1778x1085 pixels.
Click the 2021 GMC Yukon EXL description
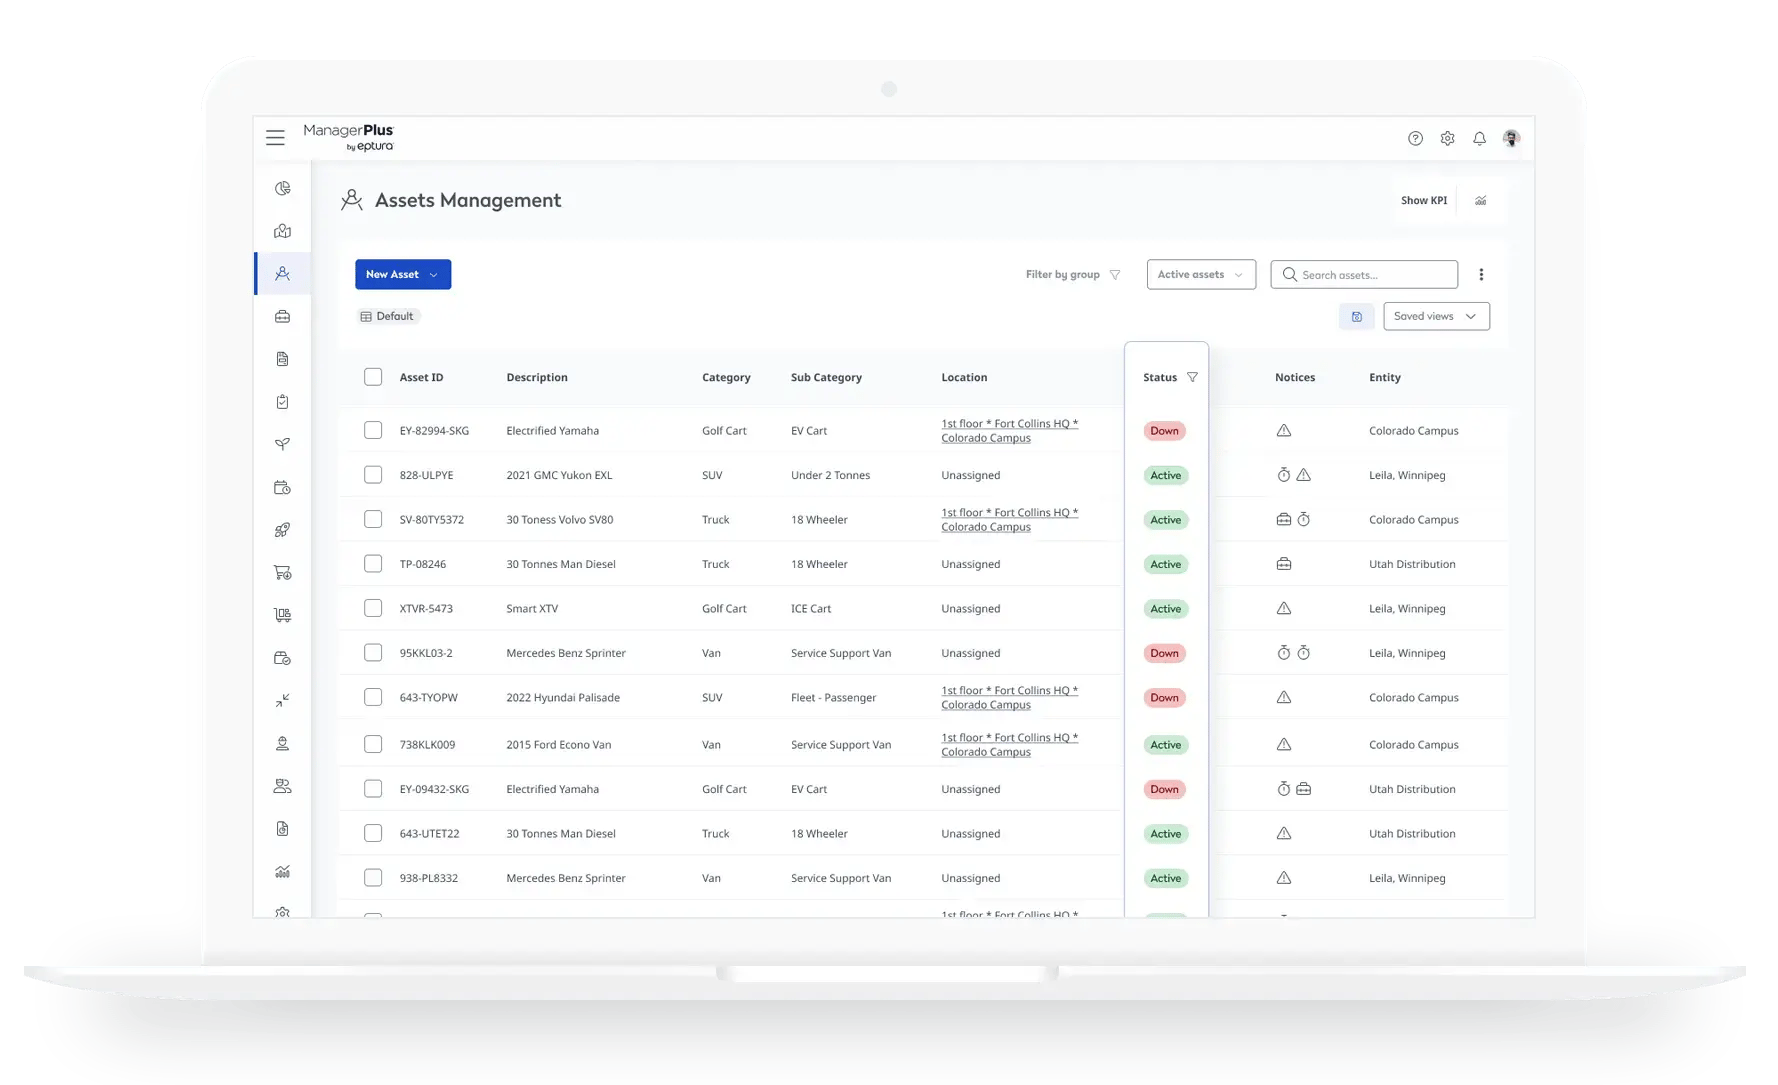[559, 475]
